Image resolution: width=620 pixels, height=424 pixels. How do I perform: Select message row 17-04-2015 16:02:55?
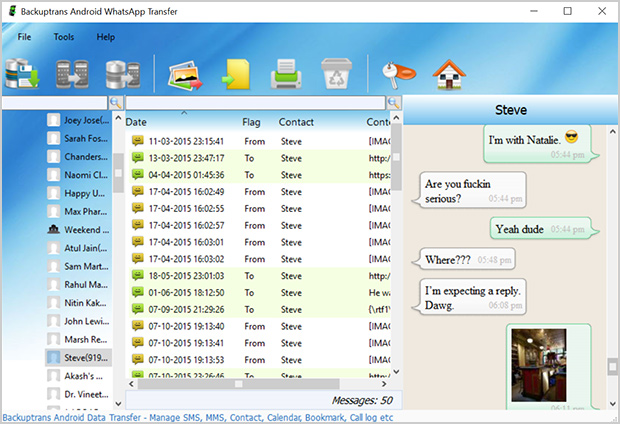[x=260, y=208]
